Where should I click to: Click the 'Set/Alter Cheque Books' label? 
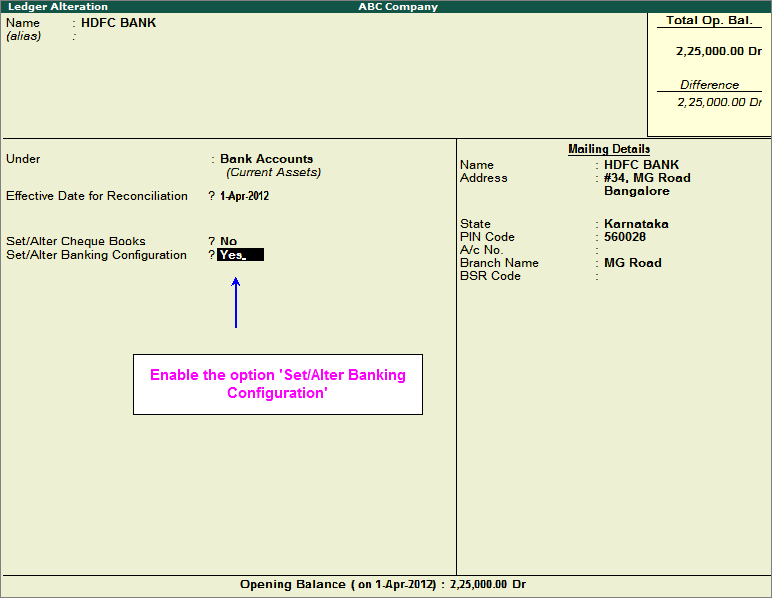[x=76, y=241]
